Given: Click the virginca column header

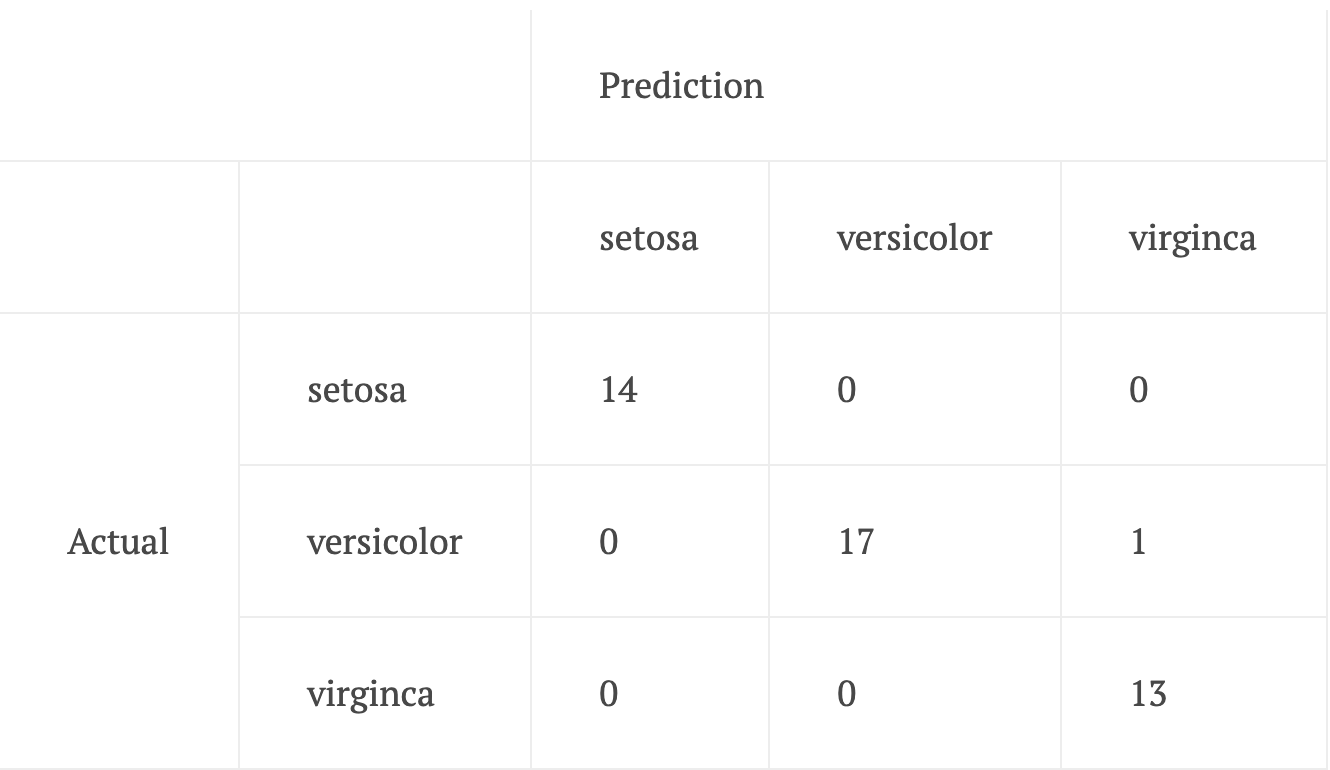Looking at the screenshot, I should [1192, 238].
